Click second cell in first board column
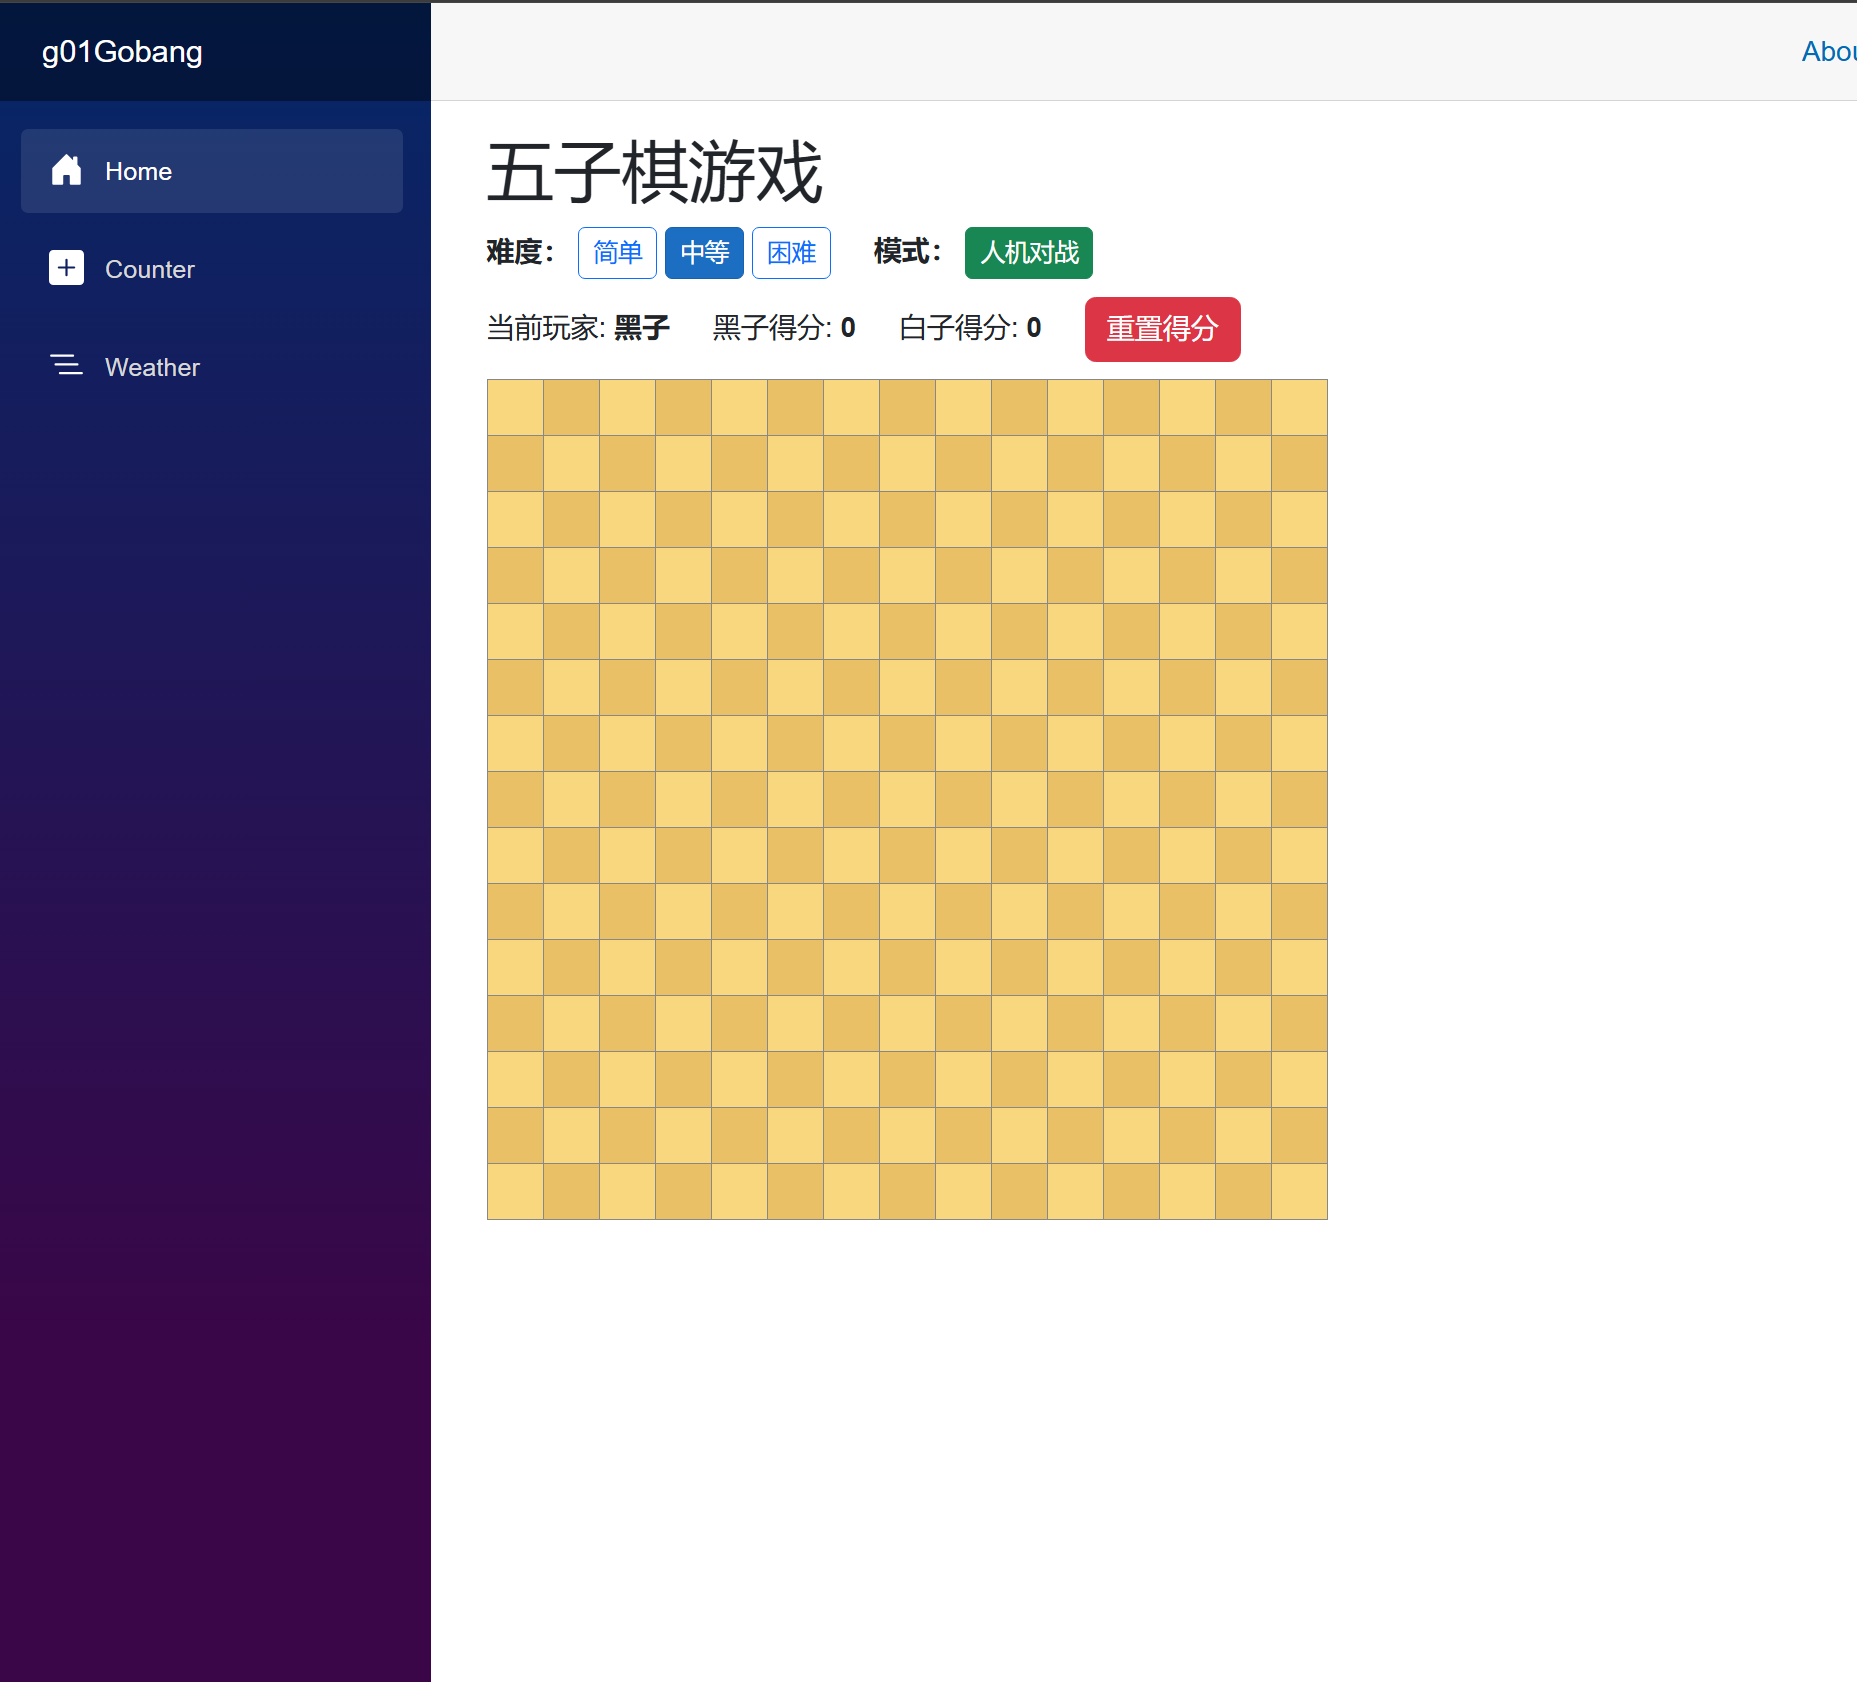This screenshot has height=1682, width=1857. click(x=515, y=464)
